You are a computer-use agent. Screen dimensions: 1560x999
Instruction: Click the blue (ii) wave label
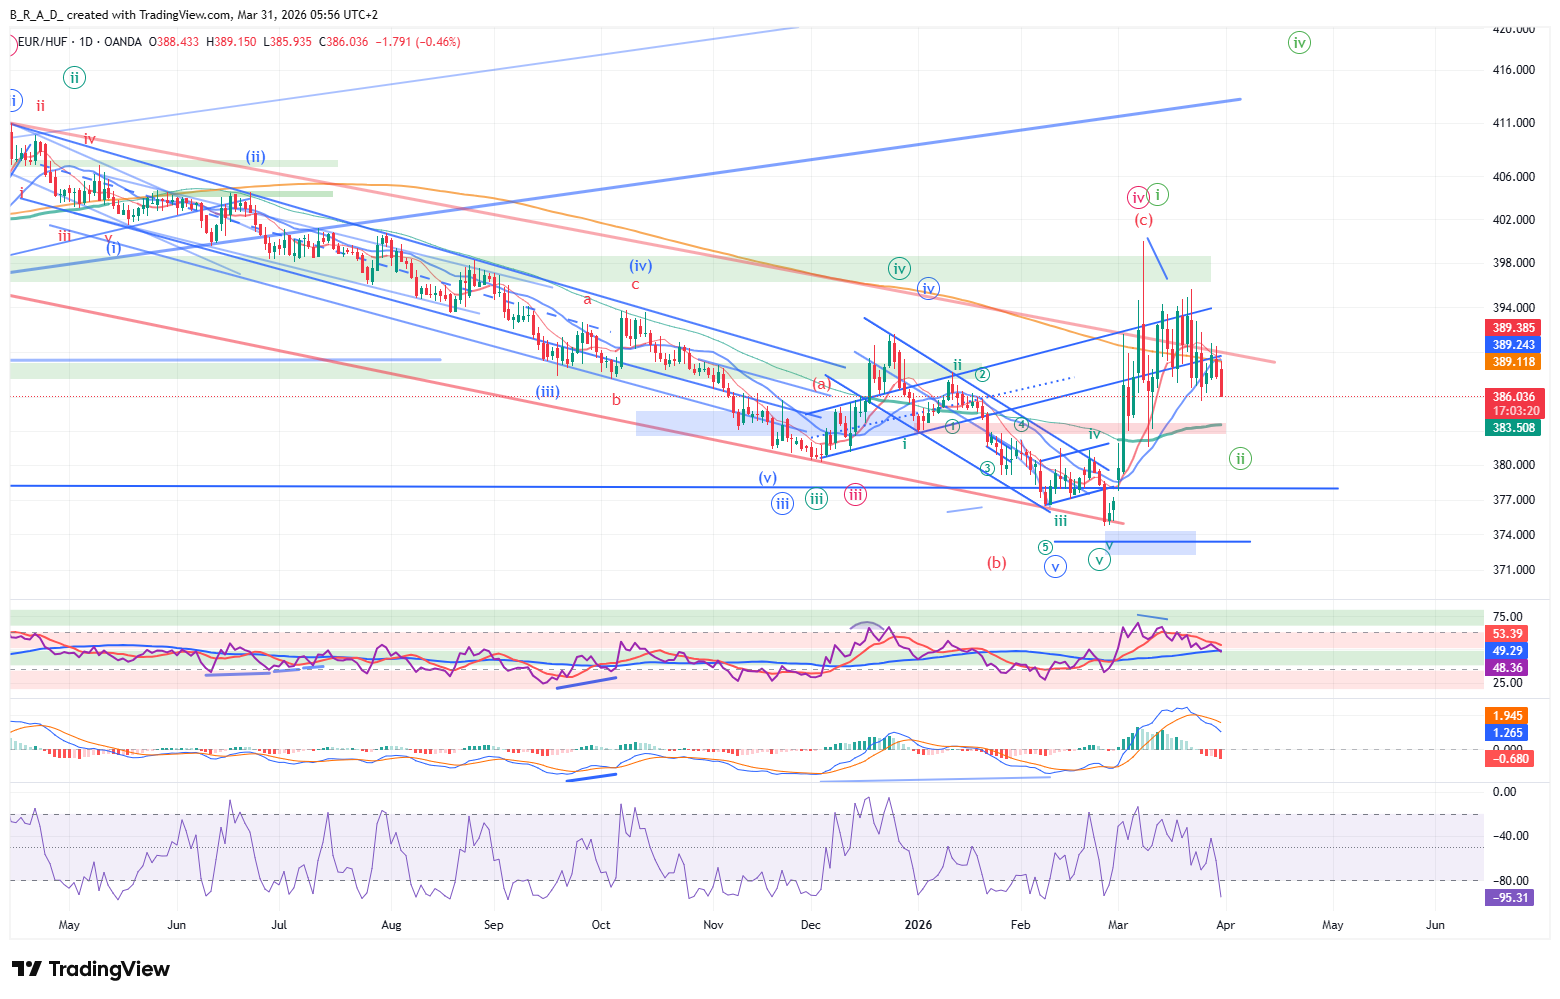point(256,156)
